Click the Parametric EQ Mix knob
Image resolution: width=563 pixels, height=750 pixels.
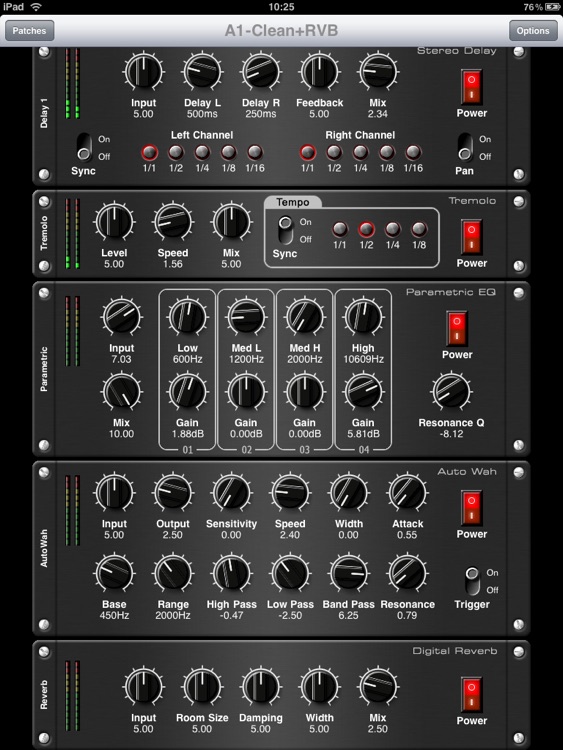click(121, 392)
